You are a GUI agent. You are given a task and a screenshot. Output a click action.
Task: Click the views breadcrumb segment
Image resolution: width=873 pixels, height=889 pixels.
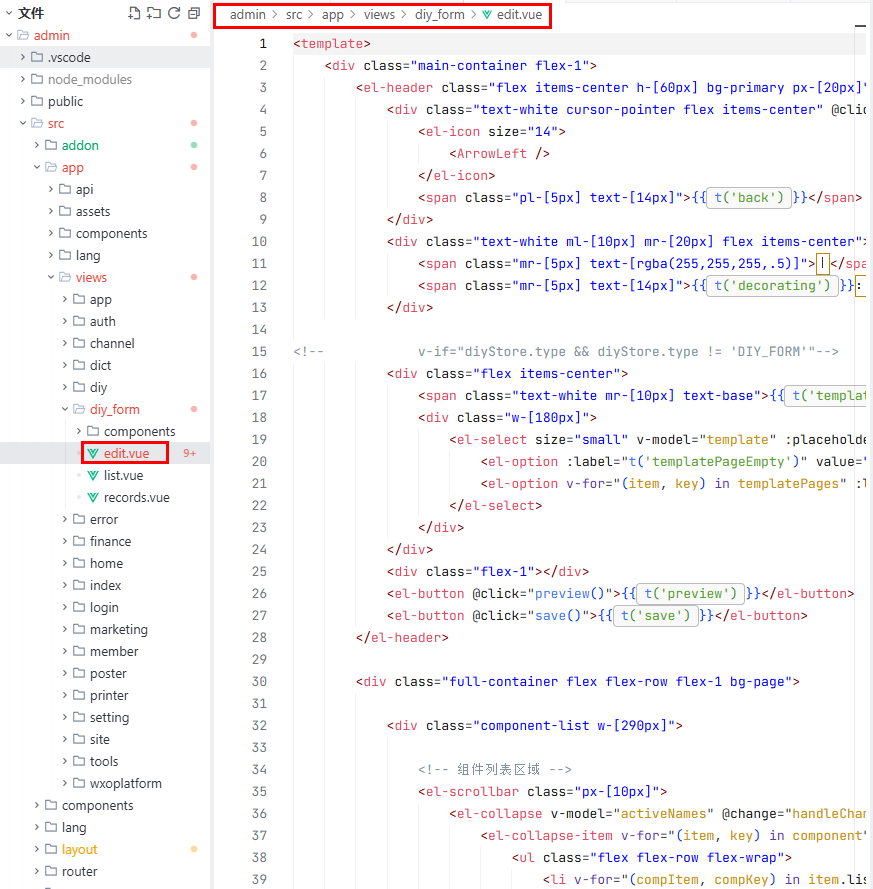pos(379,15)
